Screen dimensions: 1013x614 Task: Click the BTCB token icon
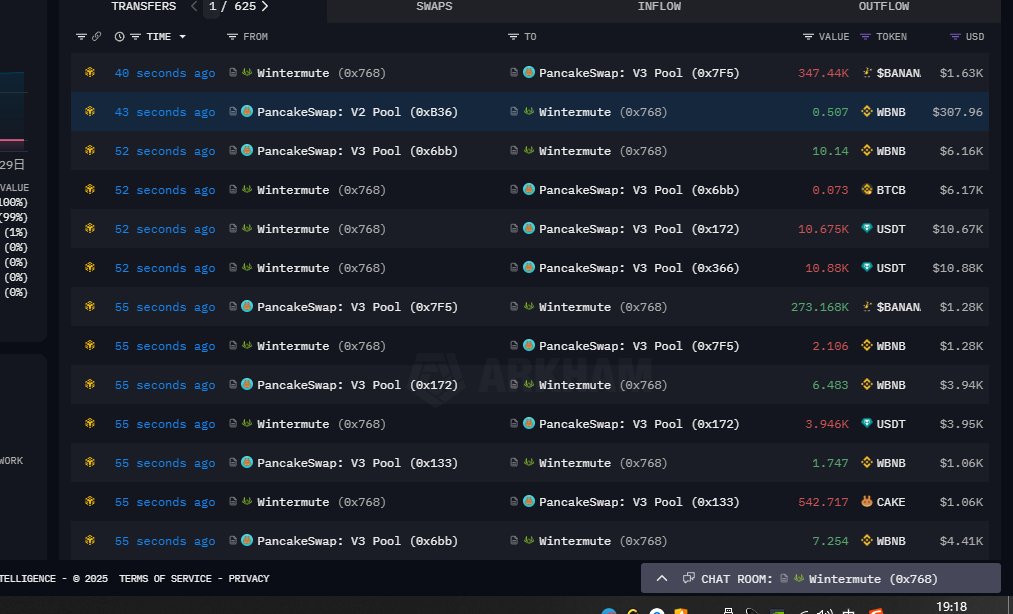[867, 189]
